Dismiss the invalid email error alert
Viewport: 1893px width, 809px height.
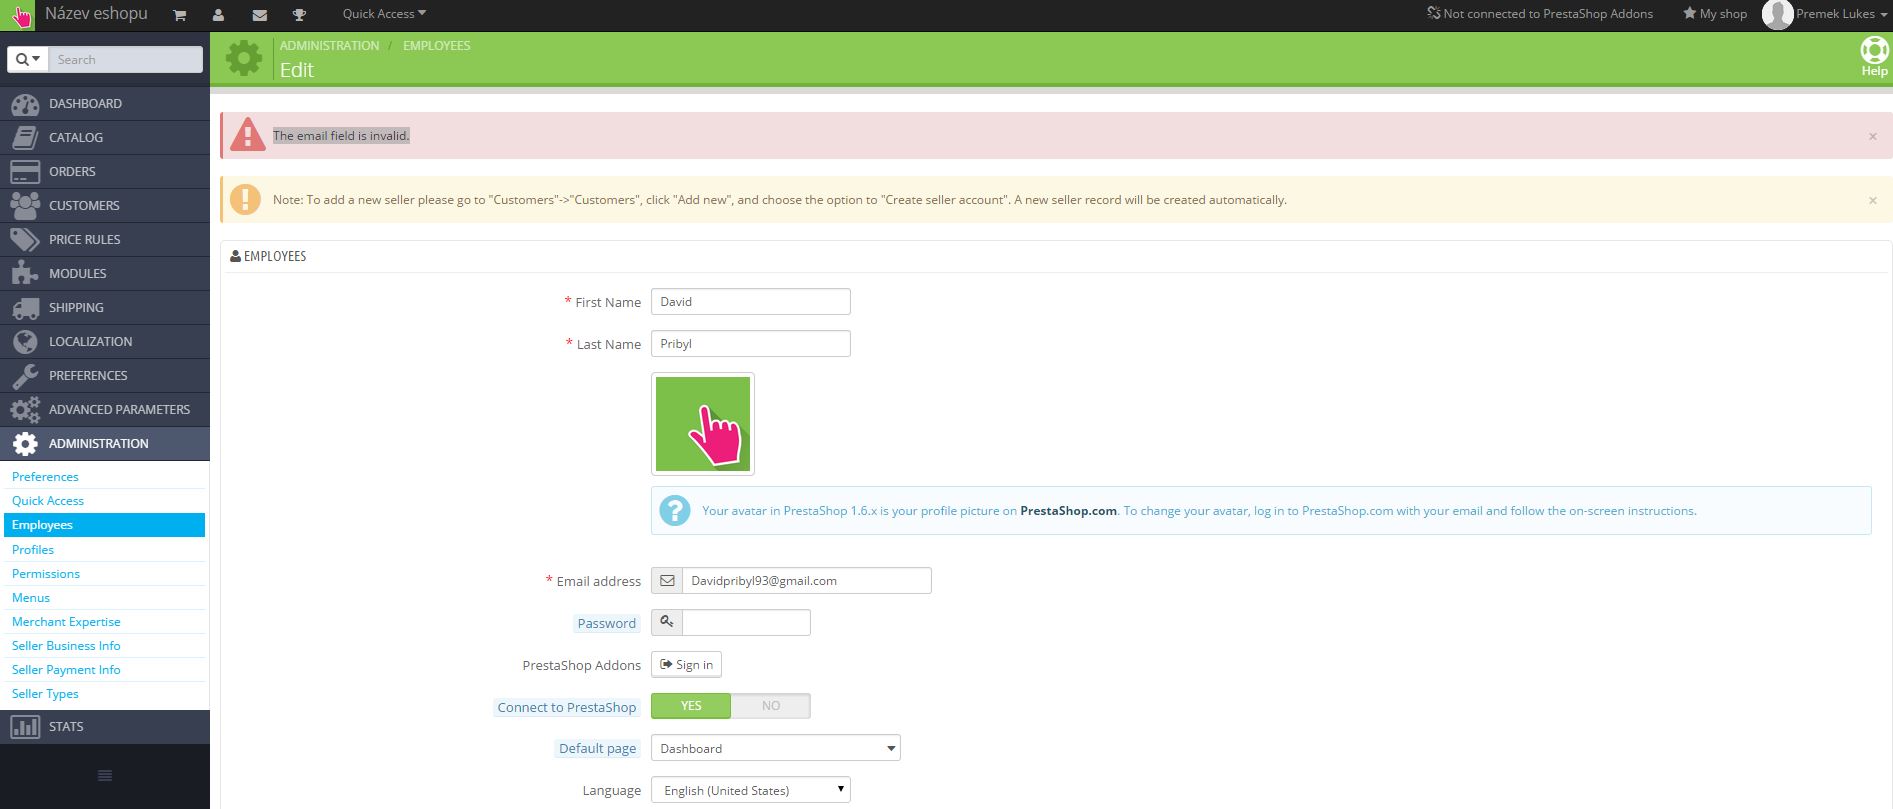(x=1873, y=136)
